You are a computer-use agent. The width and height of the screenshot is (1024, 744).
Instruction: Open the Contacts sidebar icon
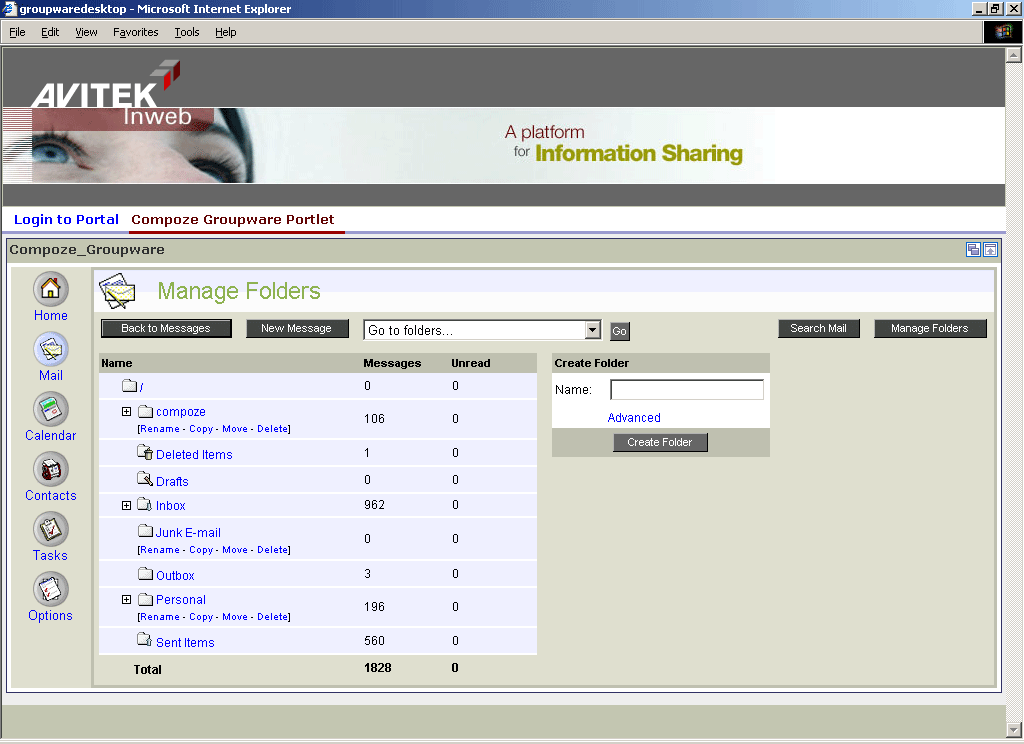coord(50,469)
